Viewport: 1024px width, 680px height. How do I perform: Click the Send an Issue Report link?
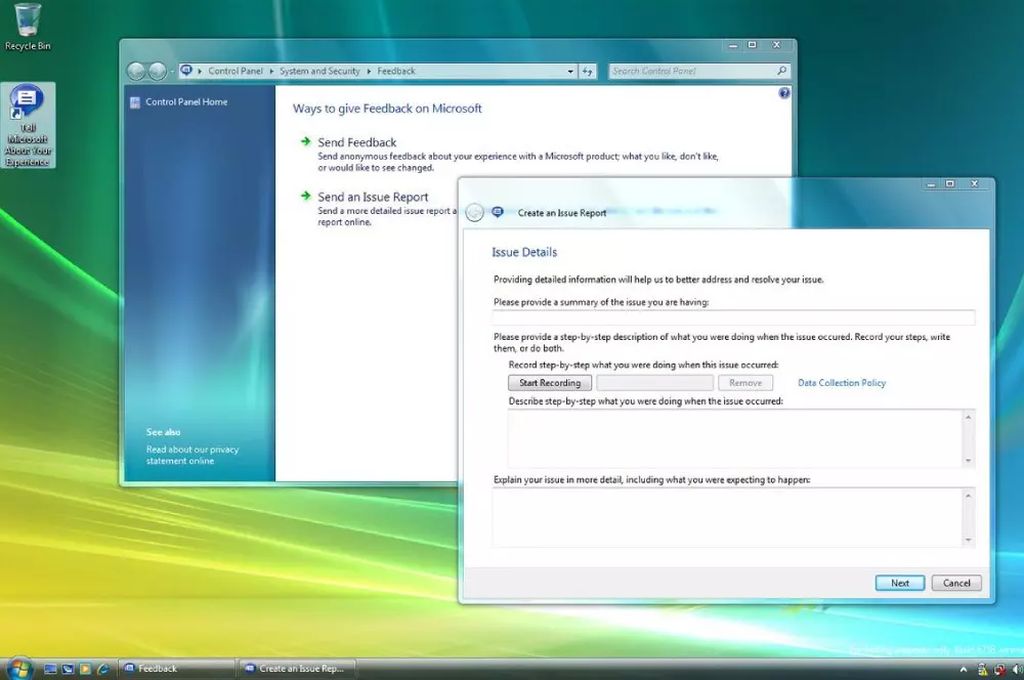(x=373, y=197)
